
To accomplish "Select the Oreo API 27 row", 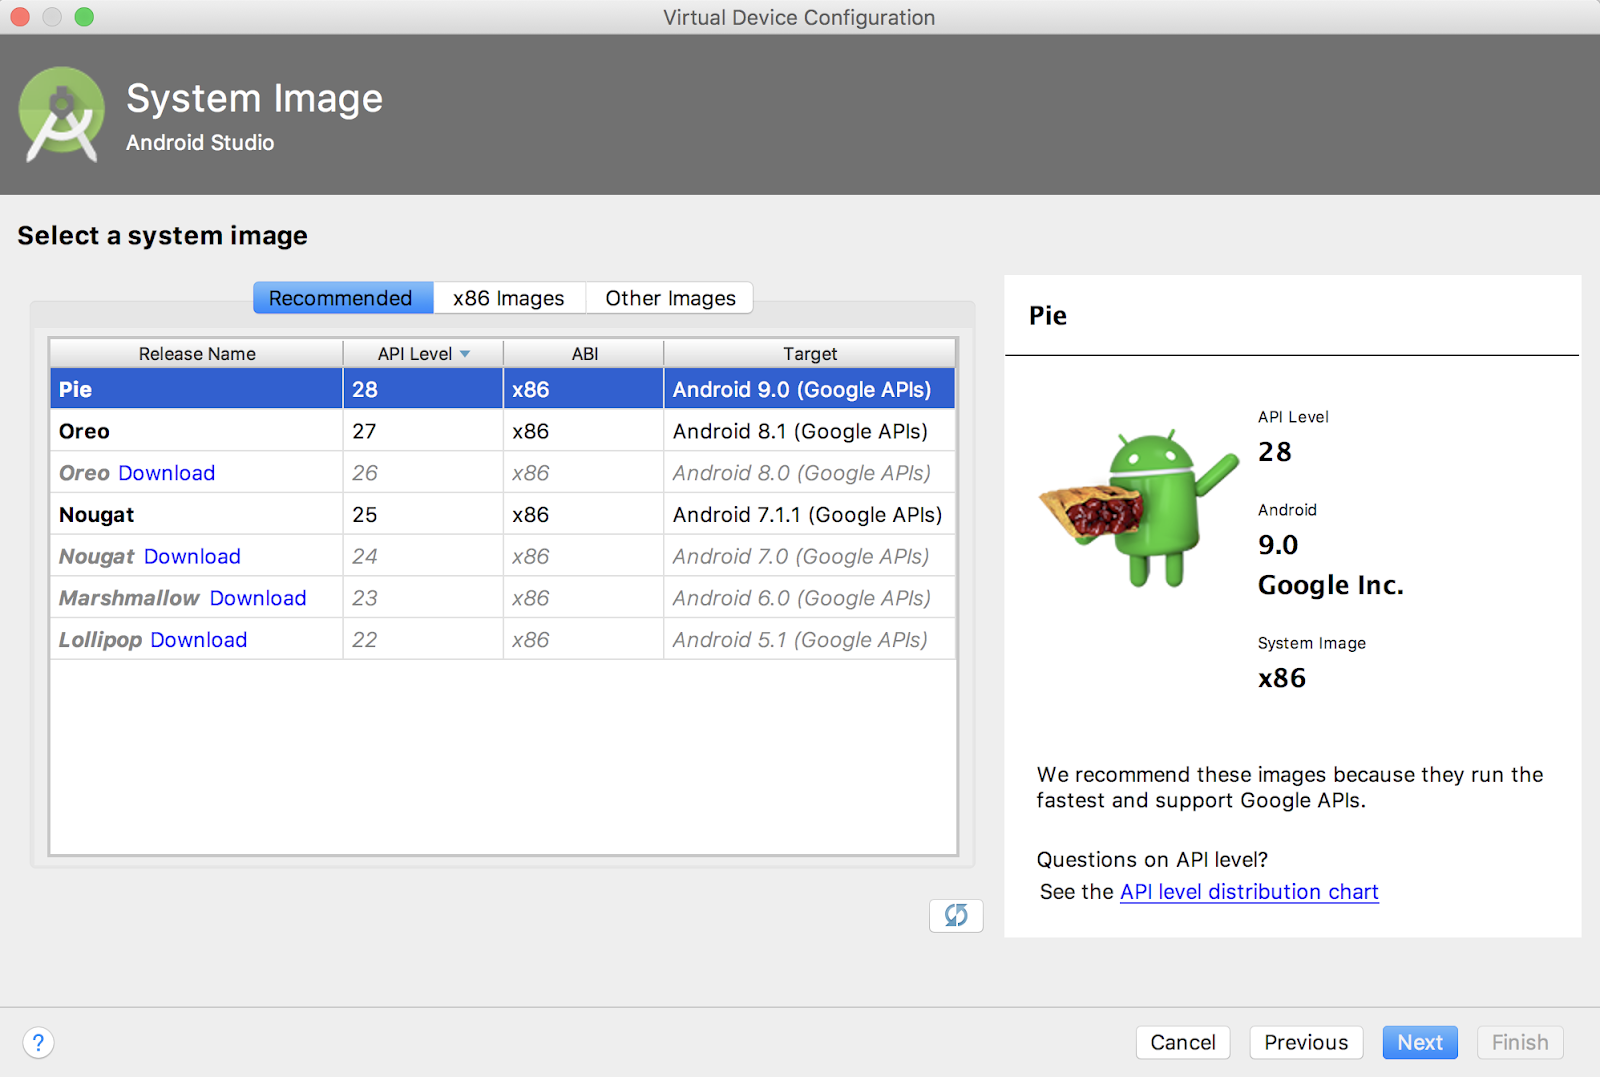I will tap(502, 432).
